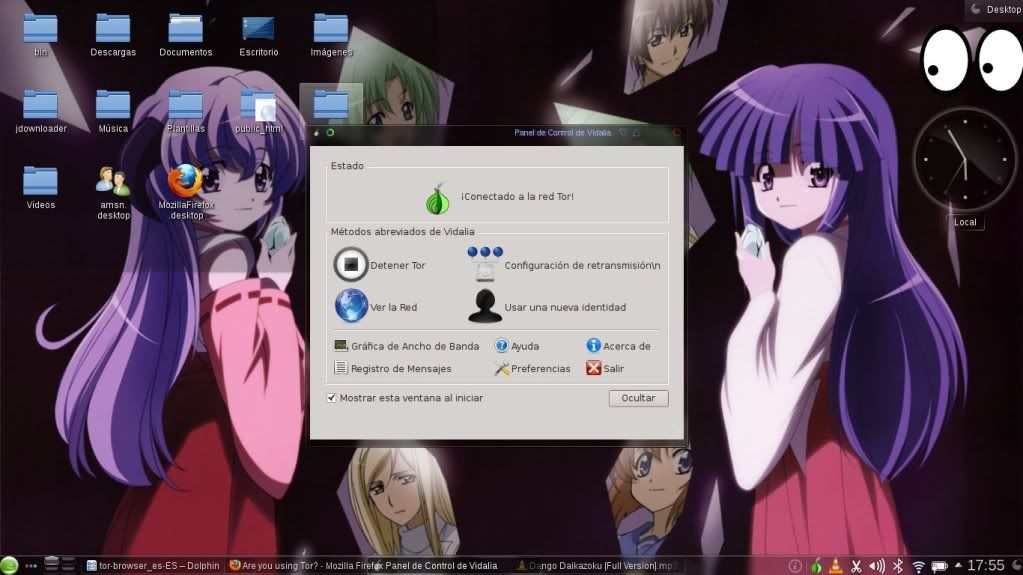
Task: Open the bin folder on desktop
Action: (40, 35)
